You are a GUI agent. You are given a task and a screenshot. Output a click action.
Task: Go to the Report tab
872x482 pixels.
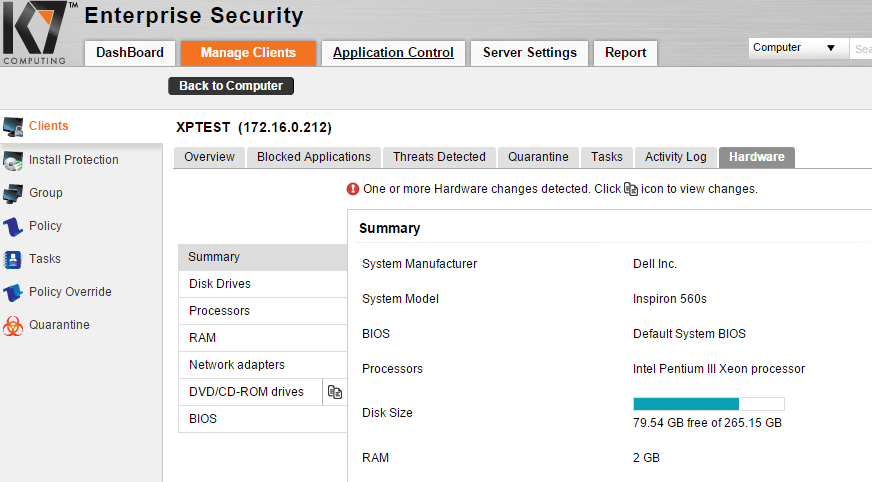pos(625,53)
